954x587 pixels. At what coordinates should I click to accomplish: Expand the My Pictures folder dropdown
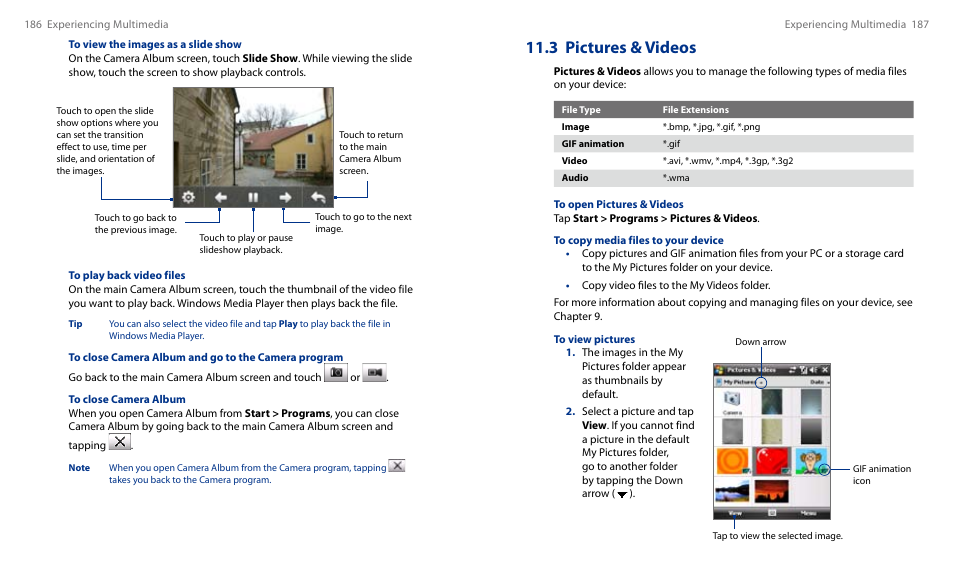(761, 383)
